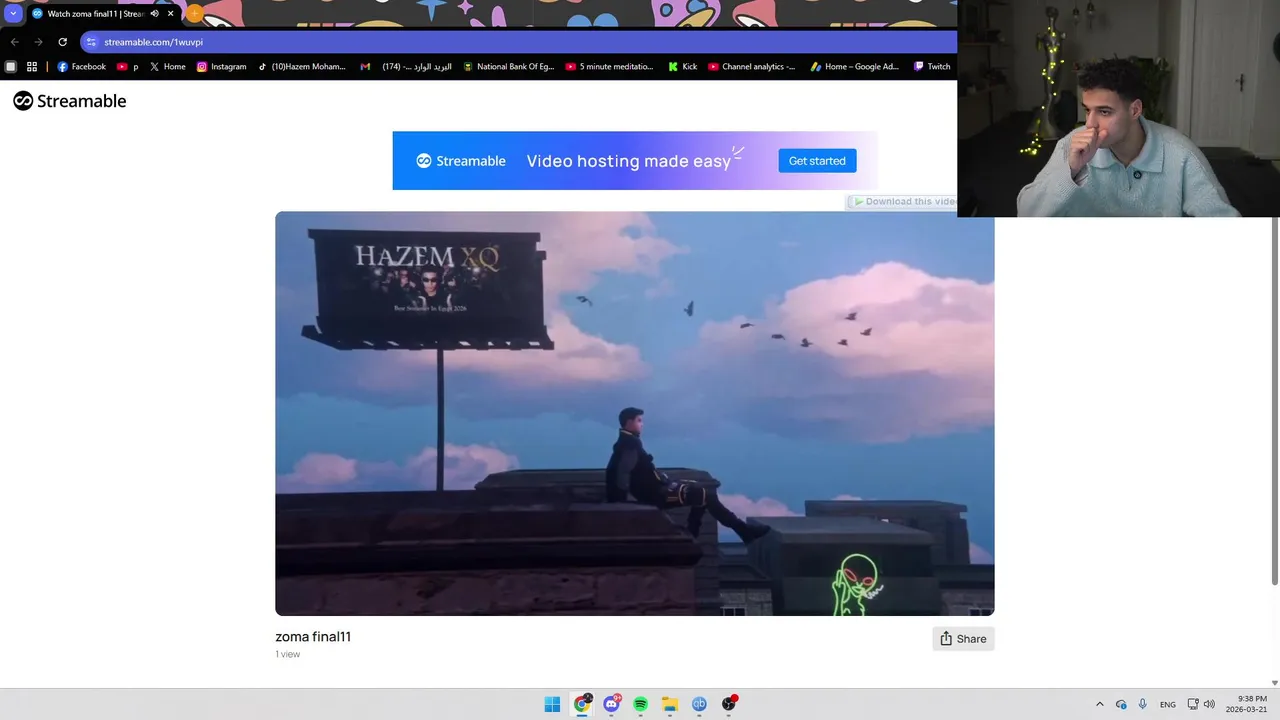The height and width of the screenshot is (720, 1280).
Task: Open a new browser tab
Action: (x=194, y=14)
